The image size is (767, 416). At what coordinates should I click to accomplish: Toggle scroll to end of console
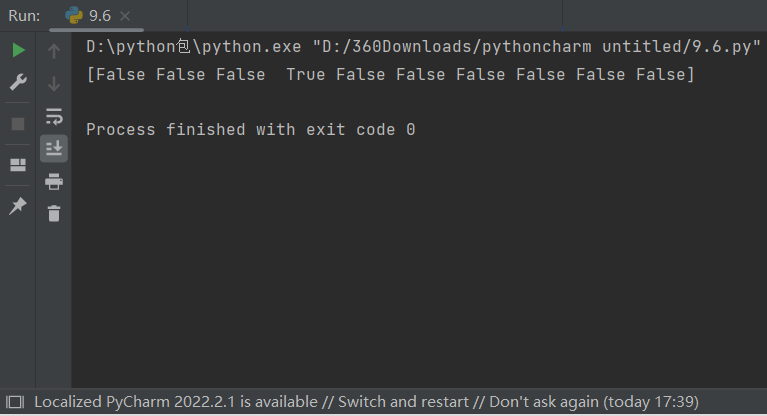54,148
